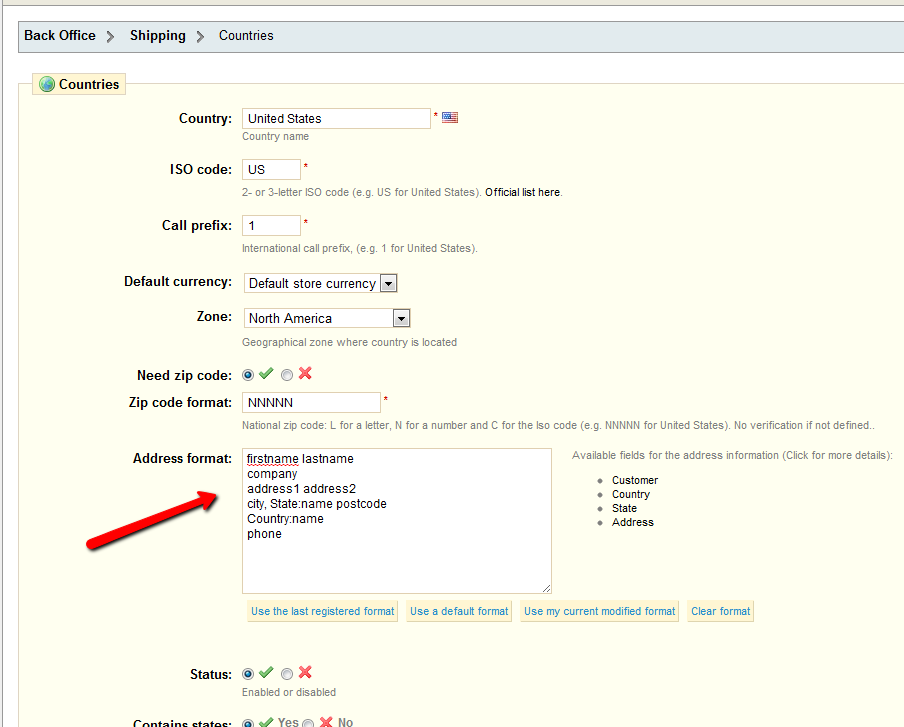
Task: Go to Shipping breadcrumb
Action: [158, 36]
